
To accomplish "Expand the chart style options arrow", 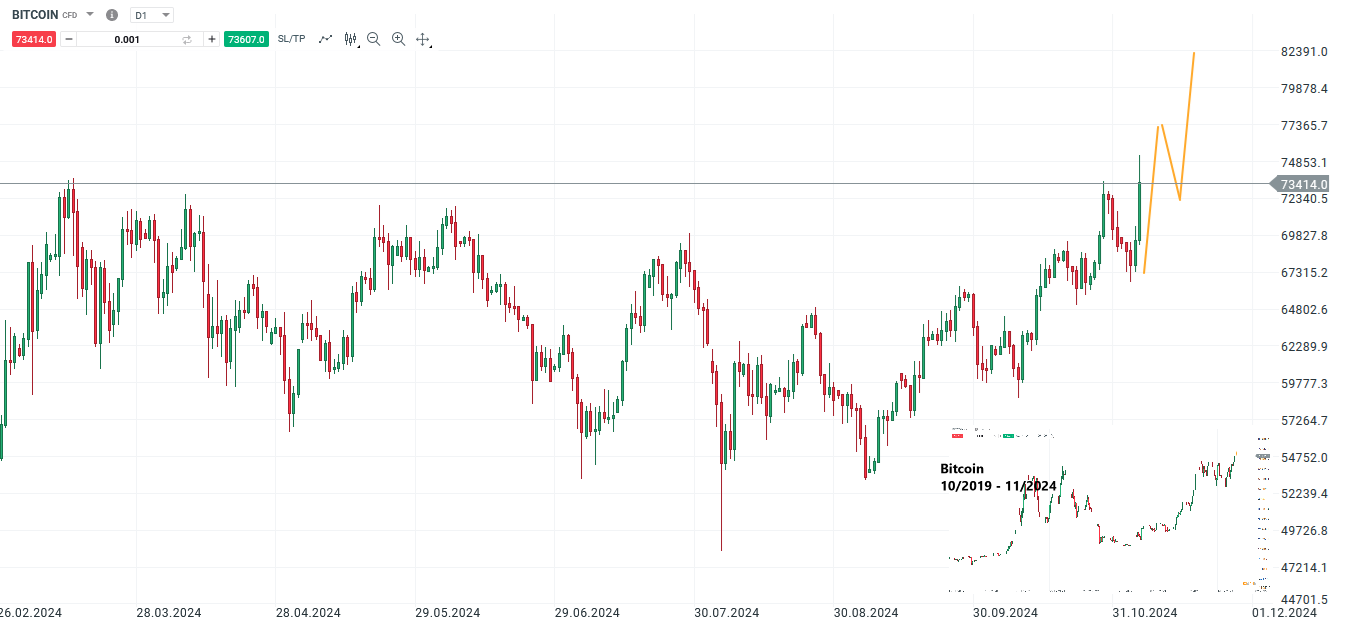I will tap(358, 46).
